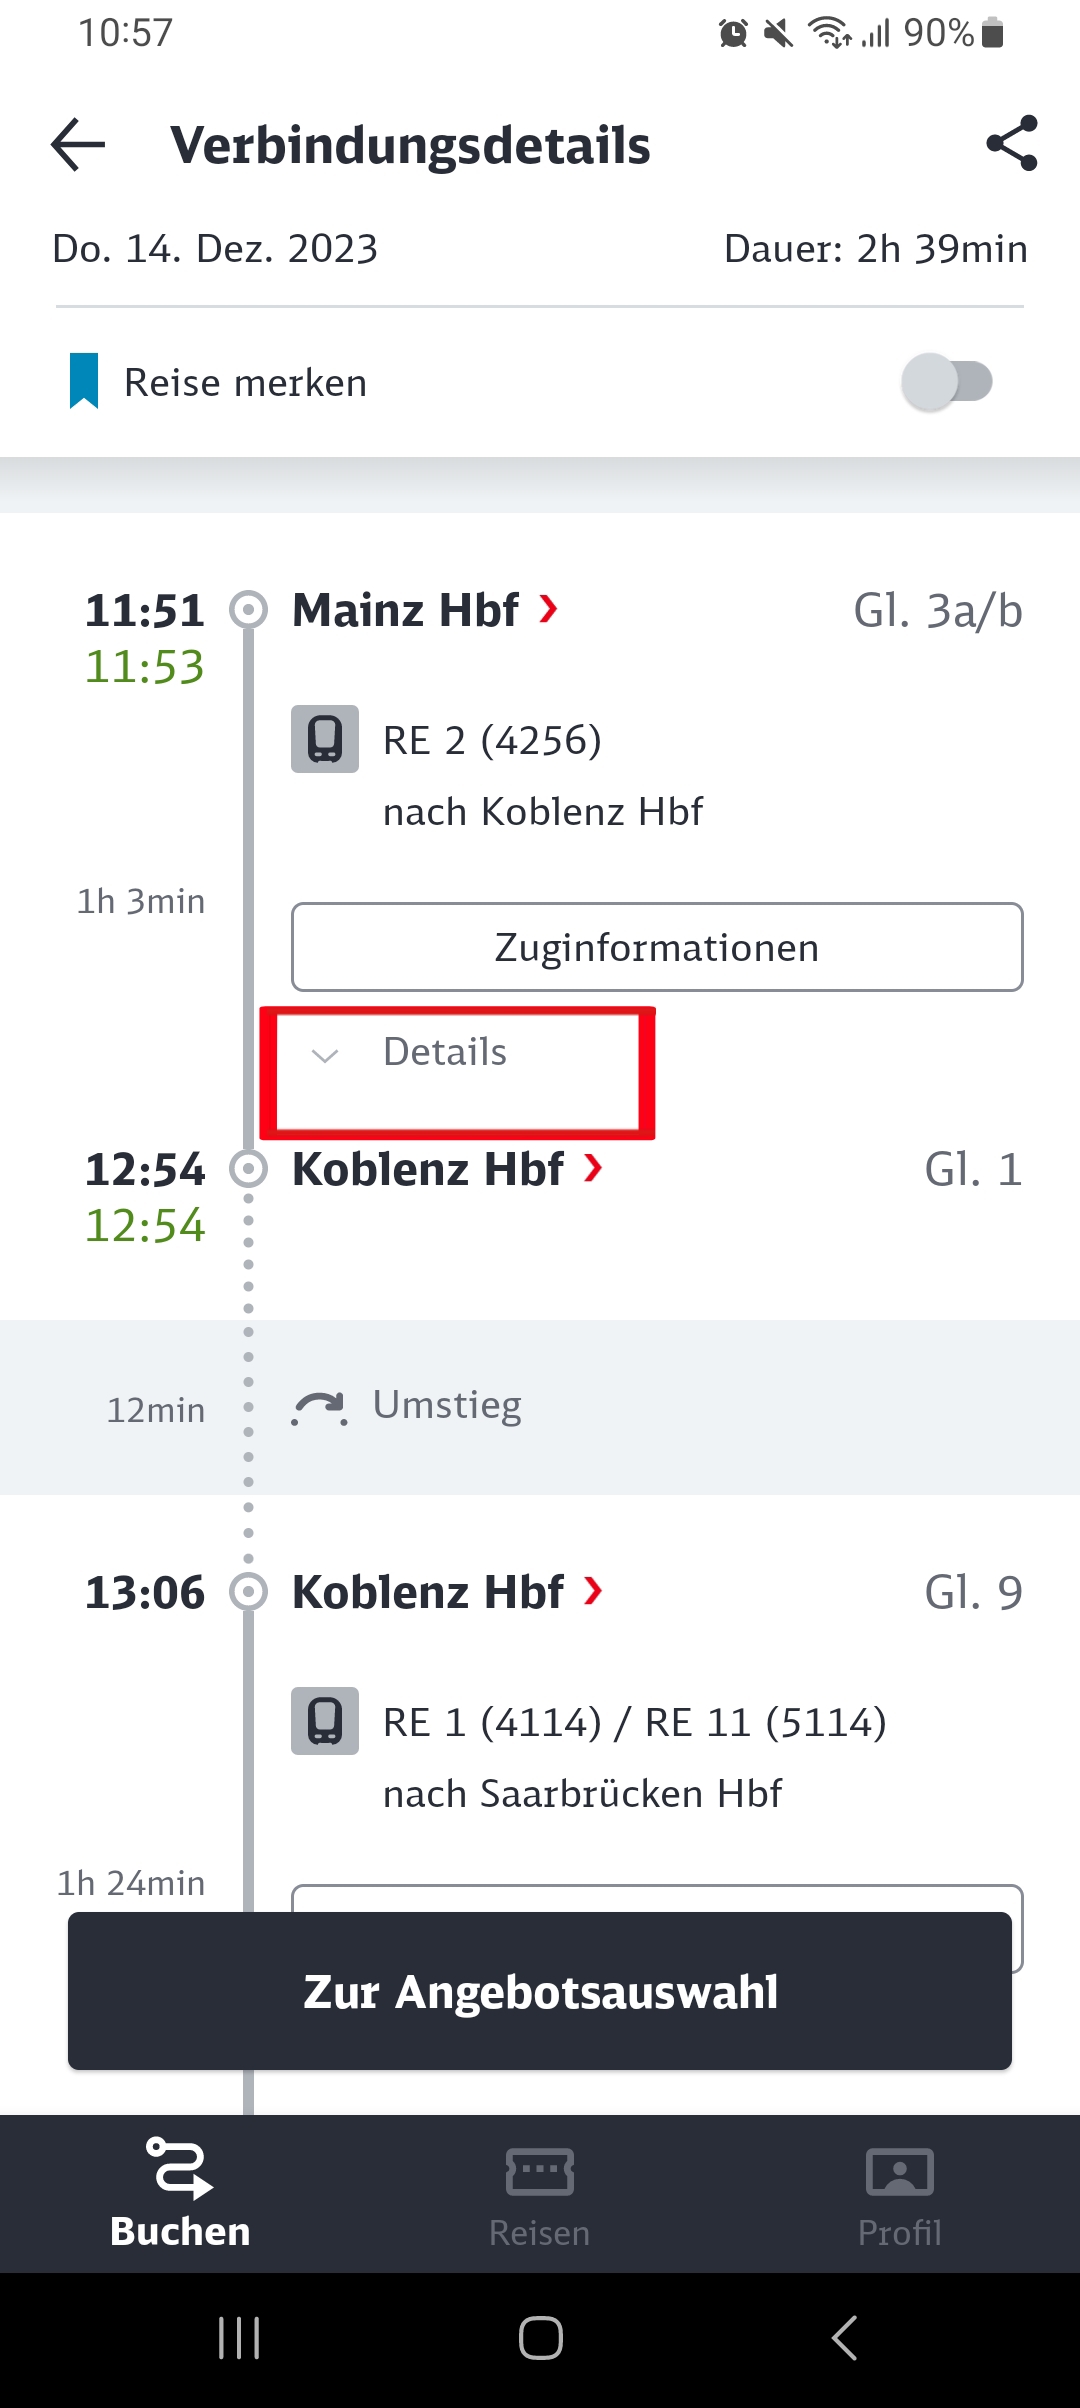Tap the Android recent apps button
Screen dimensions: 1080x2408
[x=239, y=2338]
